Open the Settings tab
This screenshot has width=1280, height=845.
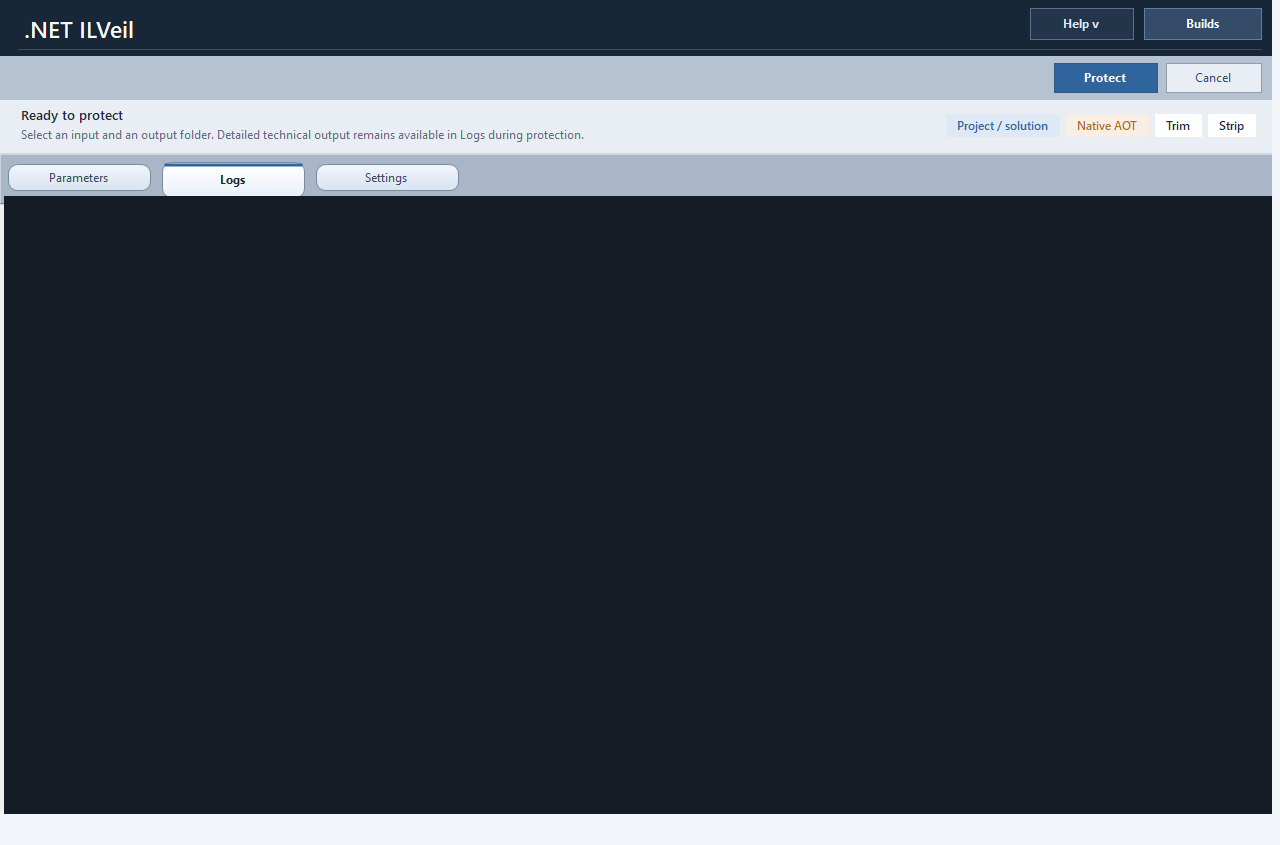coord(387,177)
